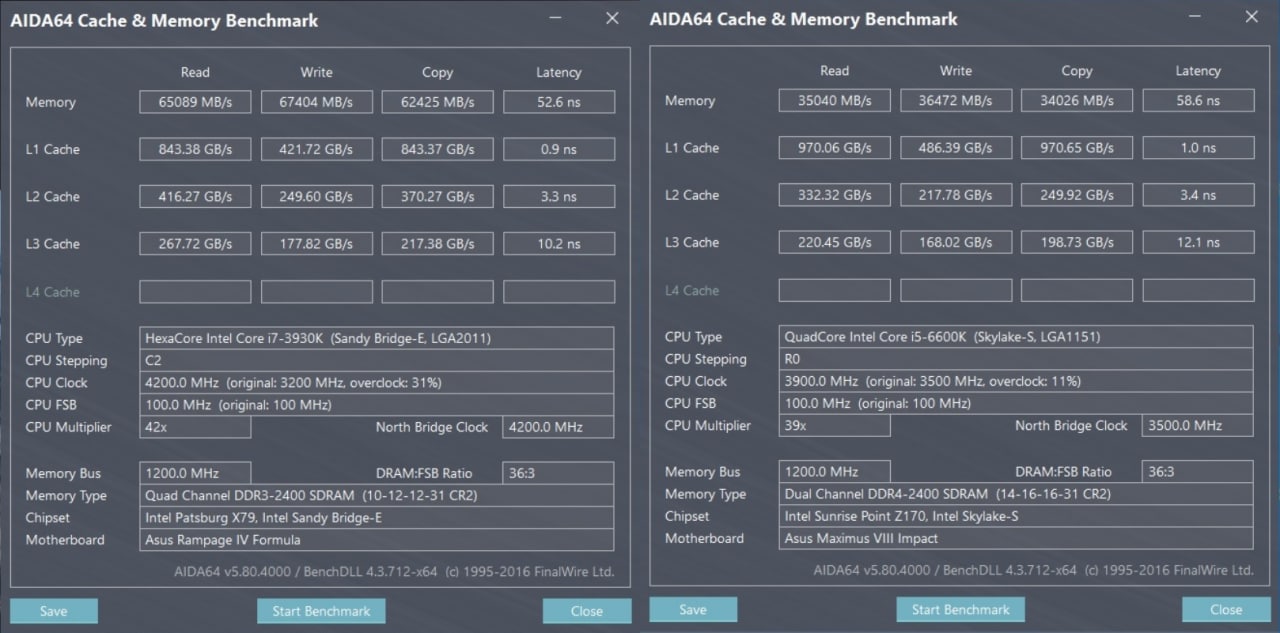Select memory copy value 34026 MB/s
This screenshot has height=633, width=1280.
(x=1077, y=100)
